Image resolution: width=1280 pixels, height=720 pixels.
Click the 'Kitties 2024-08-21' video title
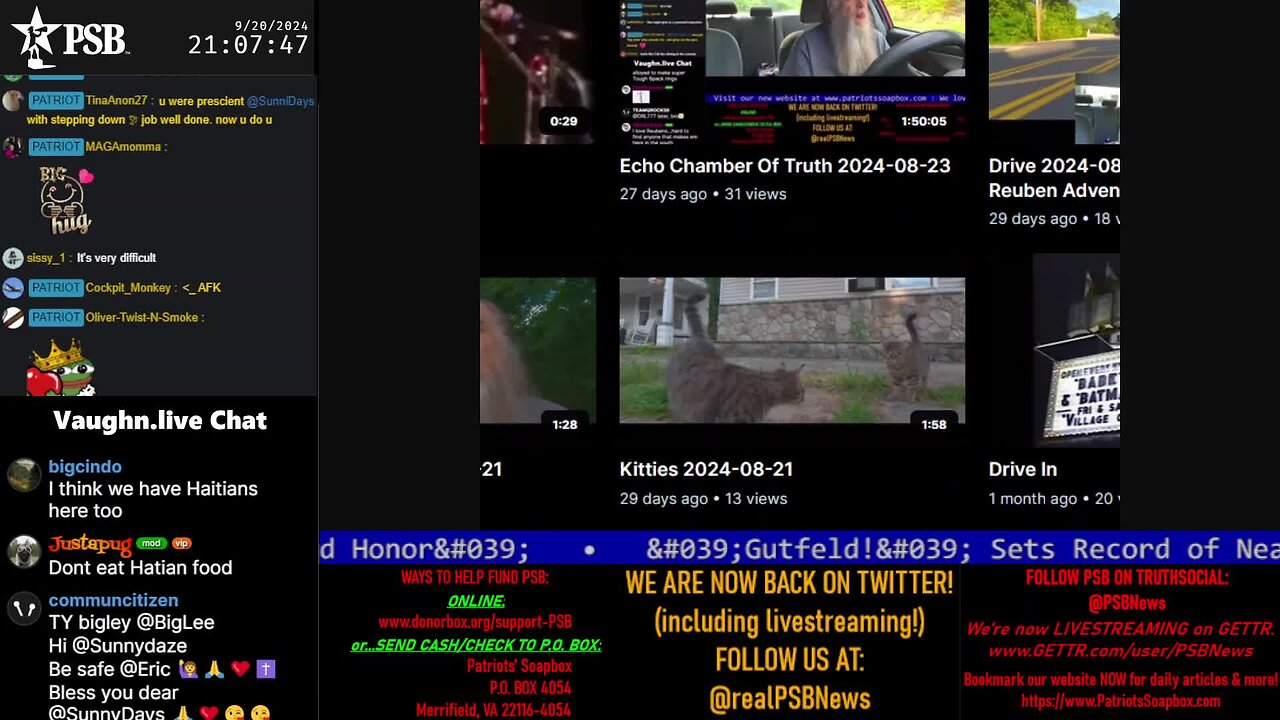pyautogui.click(x=706, y=469)
